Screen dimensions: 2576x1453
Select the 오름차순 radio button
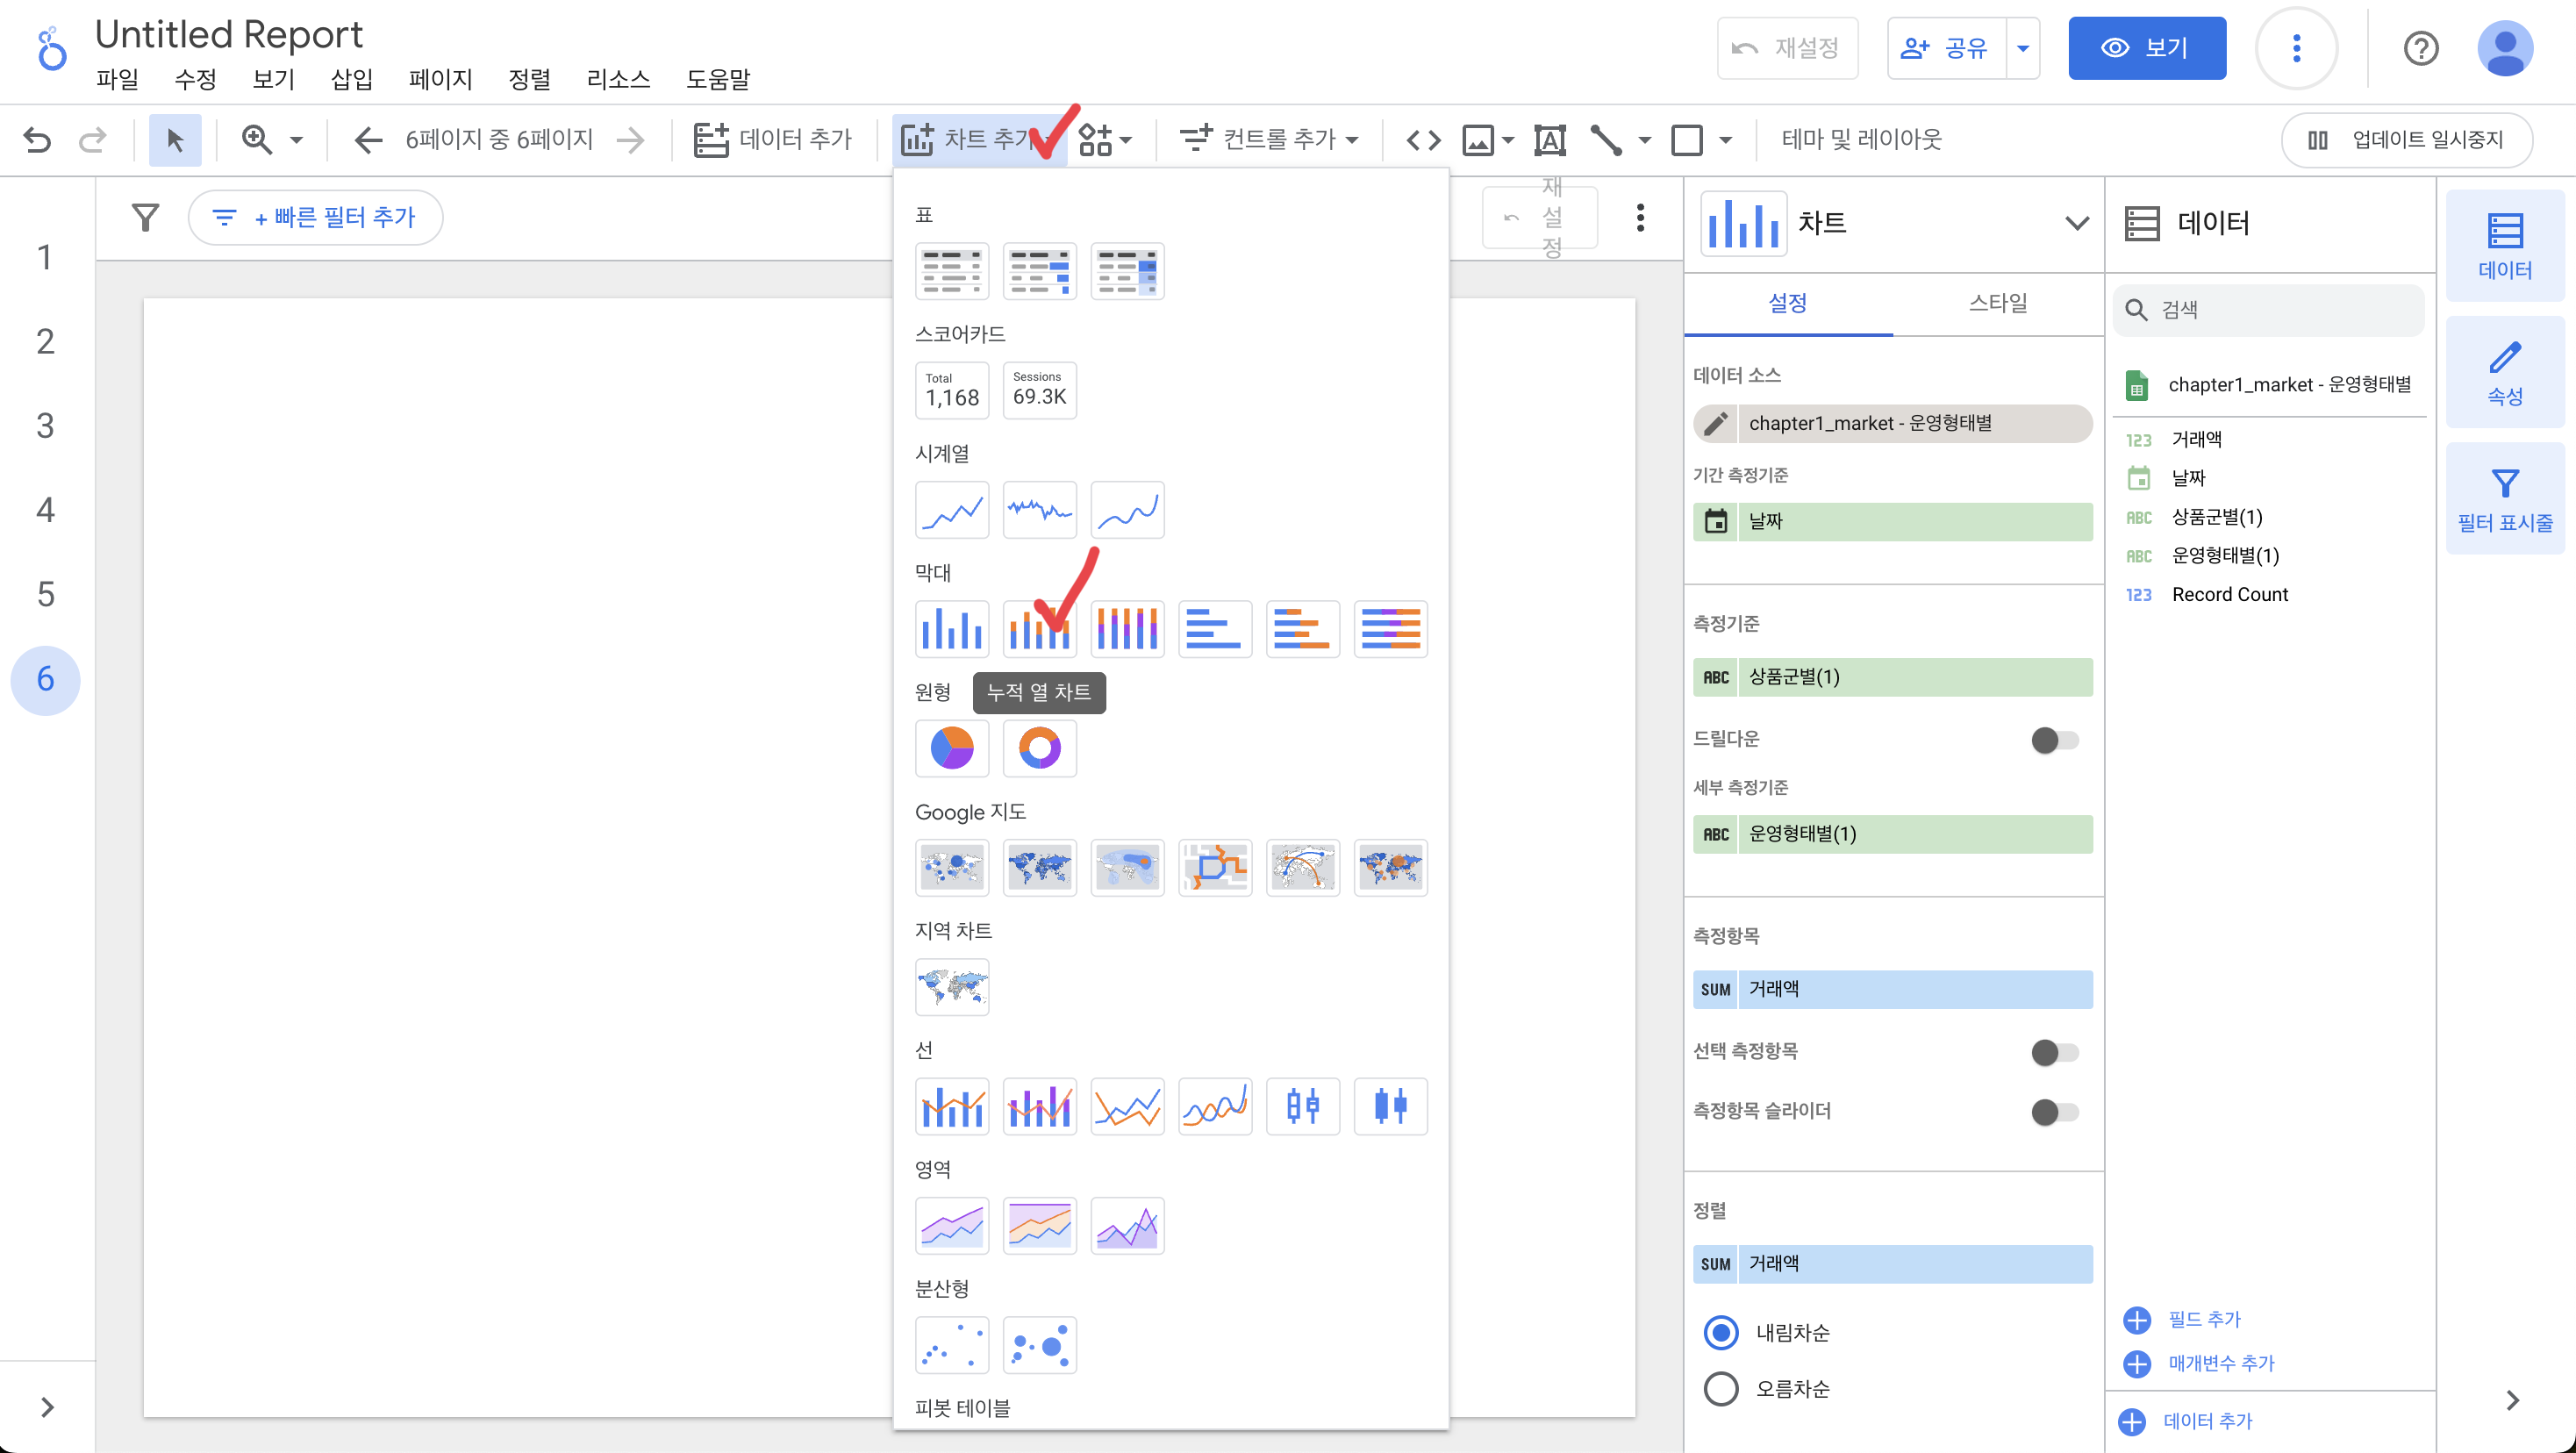click(x=1721, y=1388)
